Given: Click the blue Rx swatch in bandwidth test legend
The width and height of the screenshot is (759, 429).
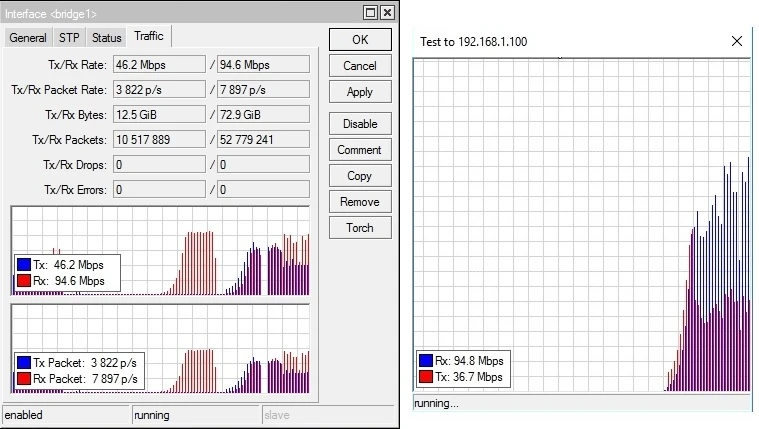Looking at the screenshot, I should click(x=427, y=361).
